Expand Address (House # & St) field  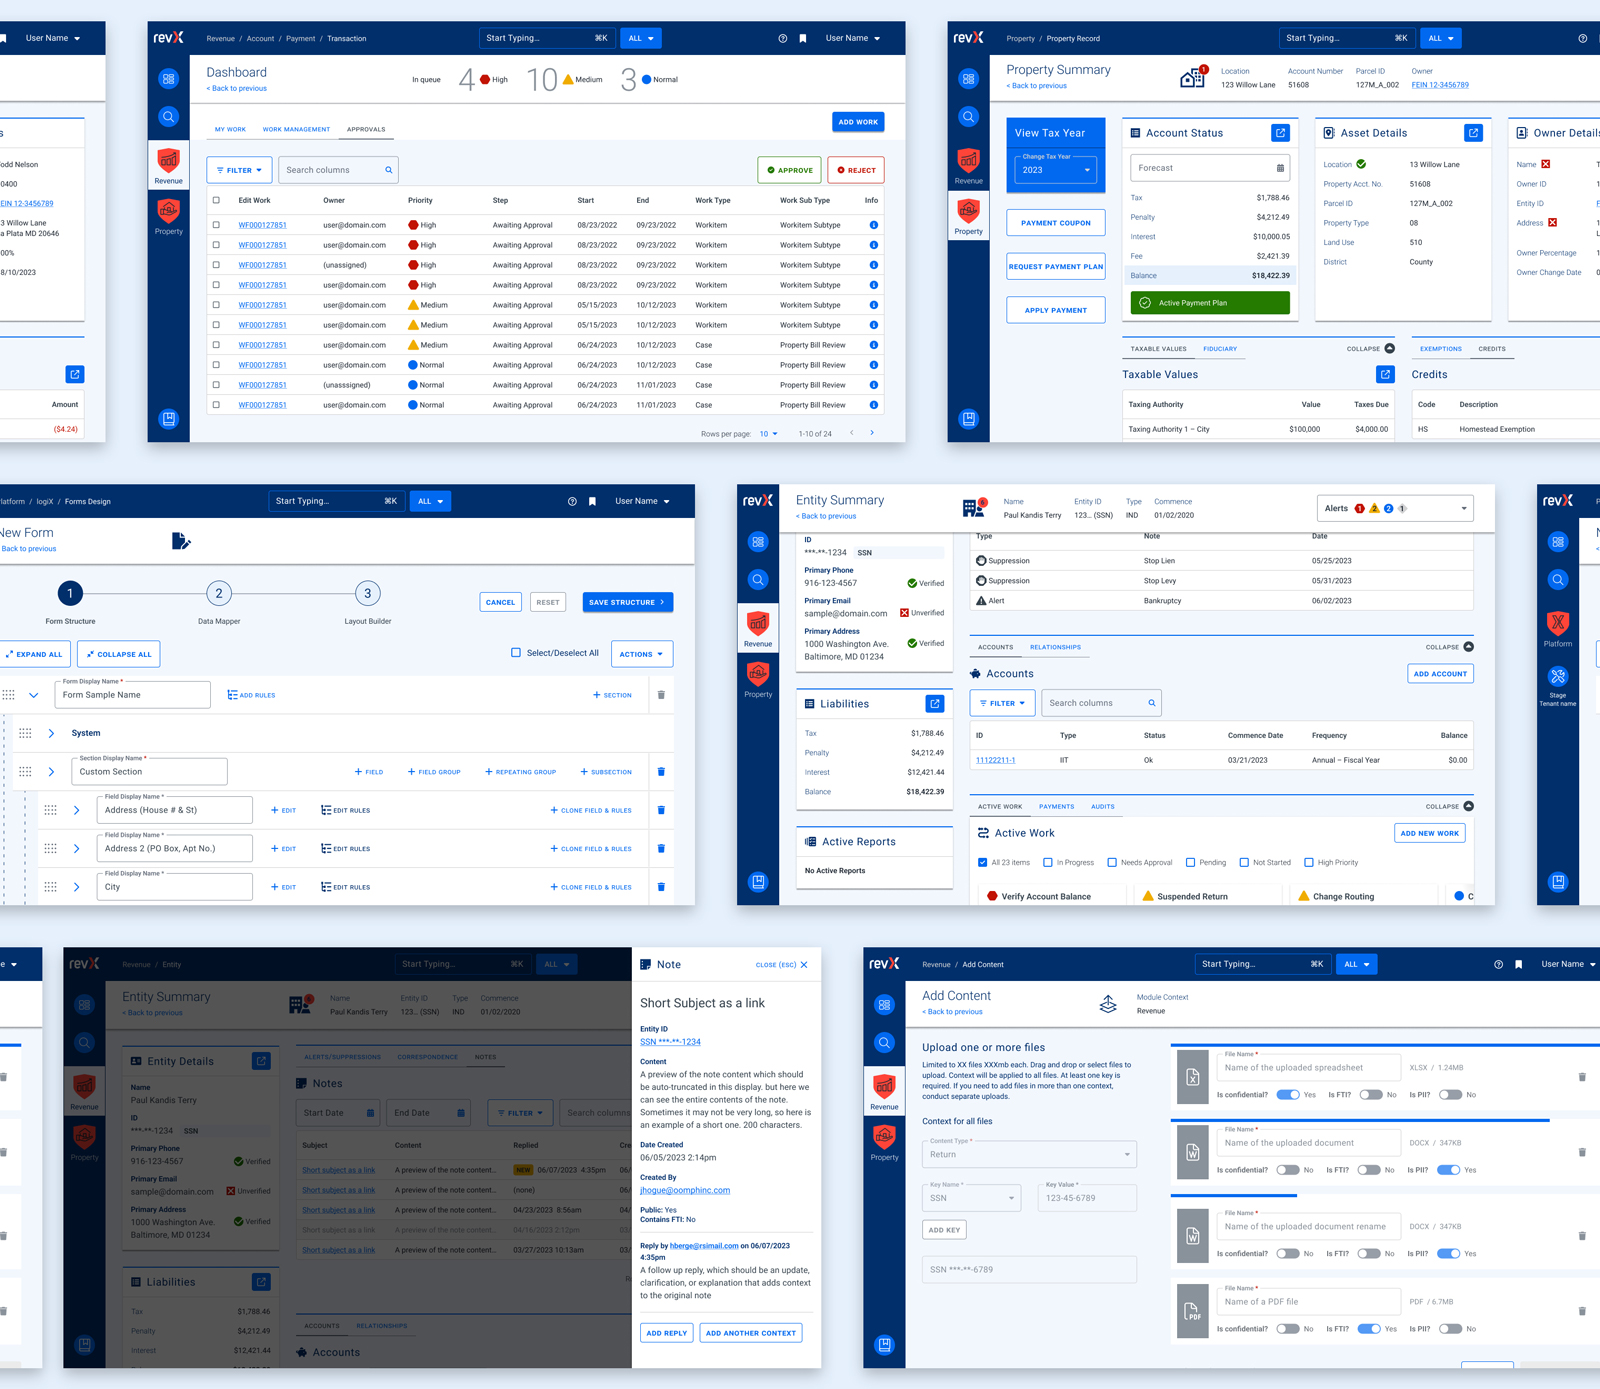pos(76,810)
